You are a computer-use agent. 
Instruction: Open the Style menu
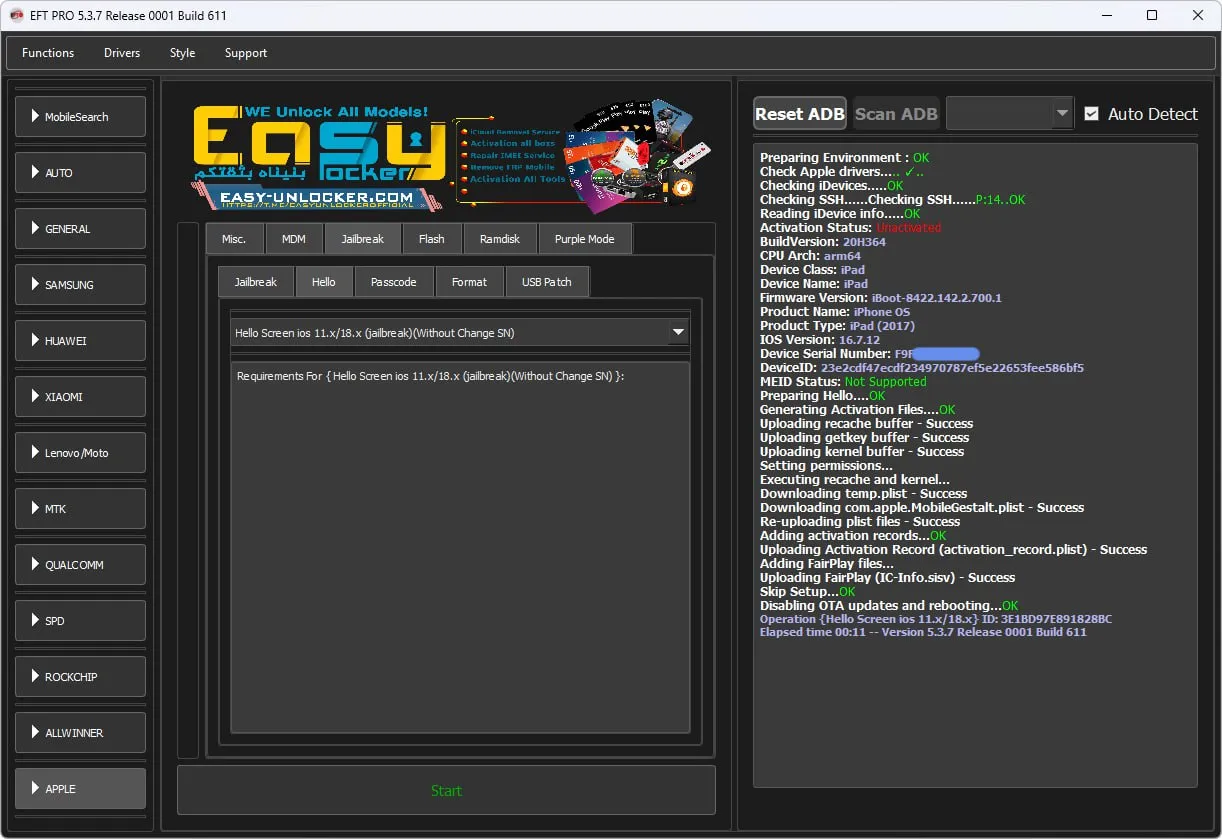point(182,53)
